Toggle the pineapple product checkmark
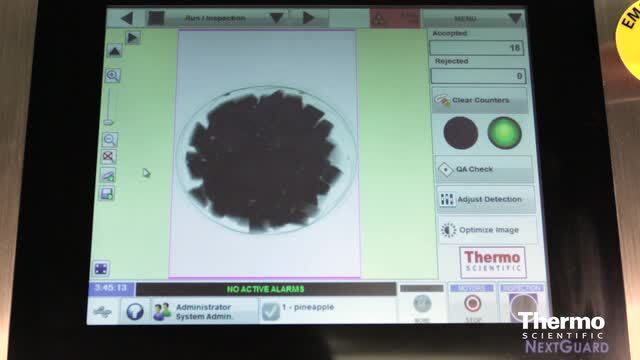The height and width of the screenshot is (360, 640). coord(270,312)
